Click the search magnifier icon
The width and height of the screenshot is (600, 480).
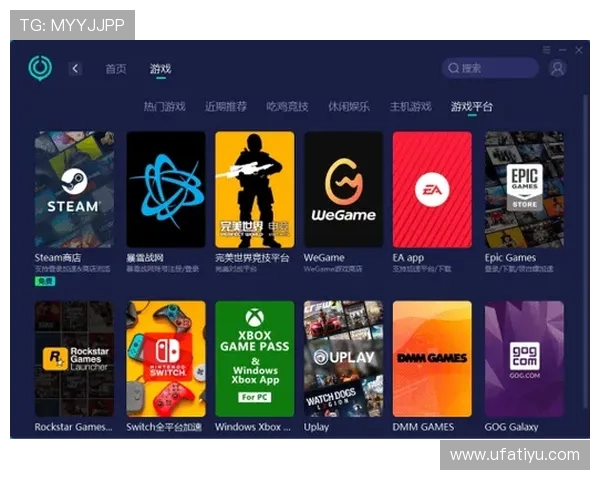pyautogui.click(x=453, y=68)
